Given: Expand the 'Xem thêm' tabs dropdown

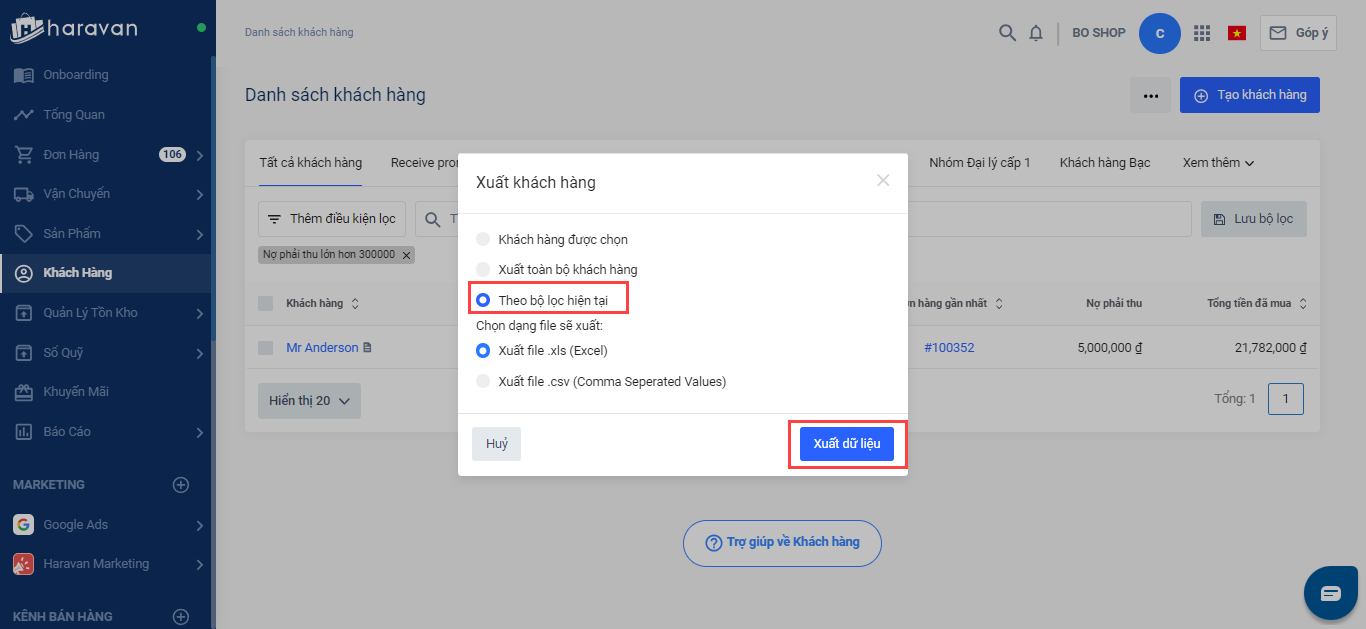Looking at the screenshot, I should [1218, 163].
